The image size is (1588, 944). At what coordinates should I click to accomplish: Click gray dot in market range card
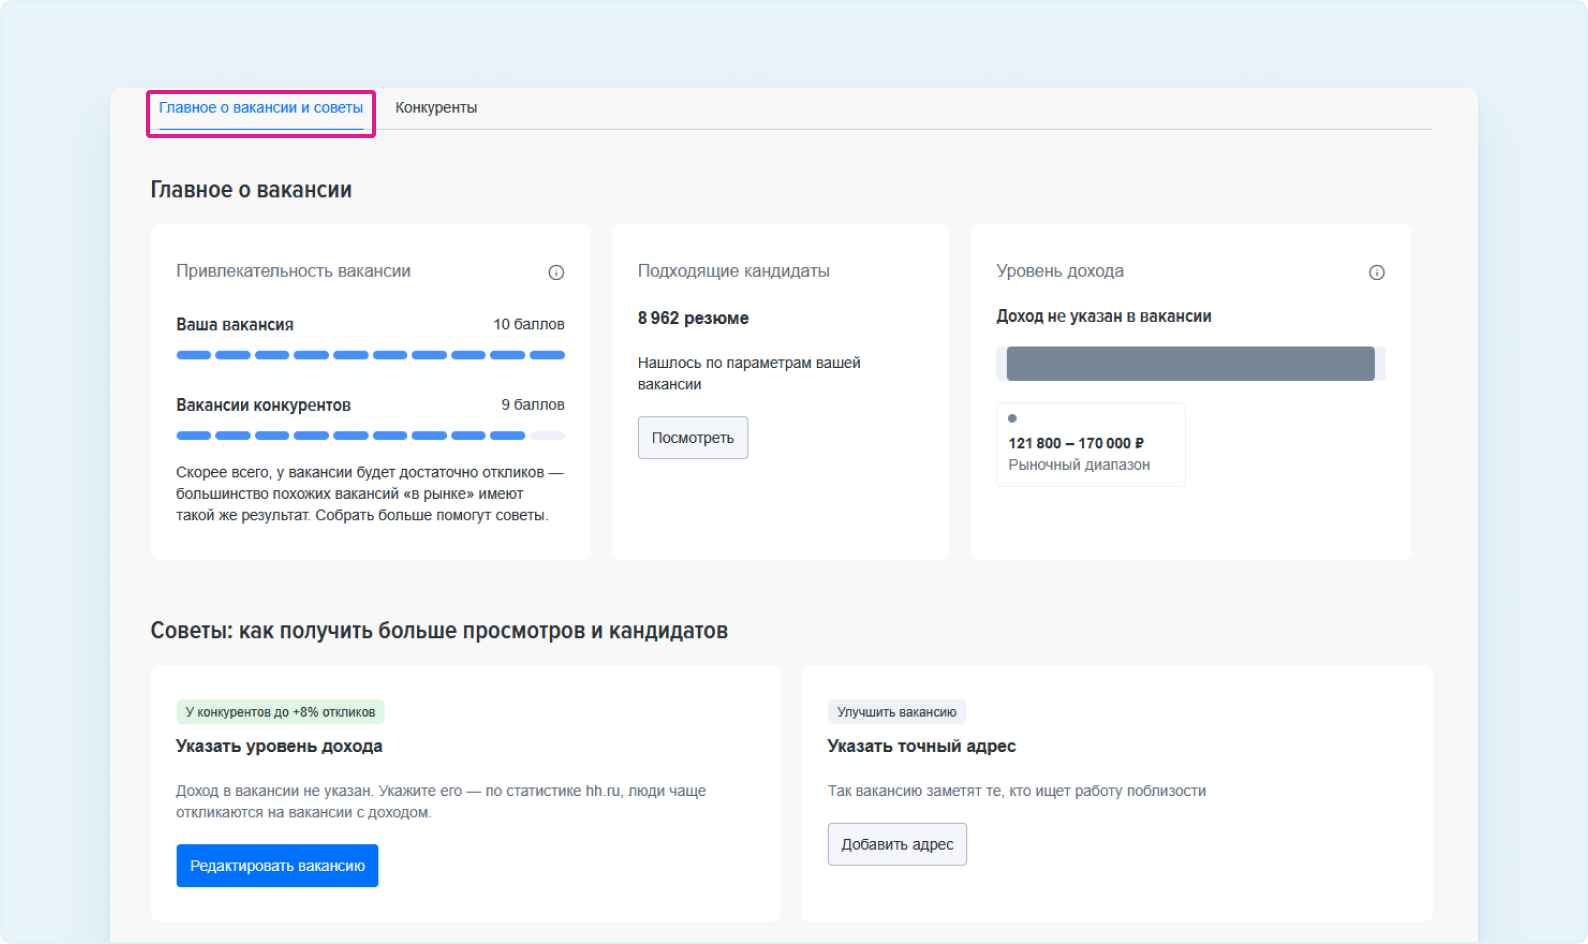[1012, 419]
